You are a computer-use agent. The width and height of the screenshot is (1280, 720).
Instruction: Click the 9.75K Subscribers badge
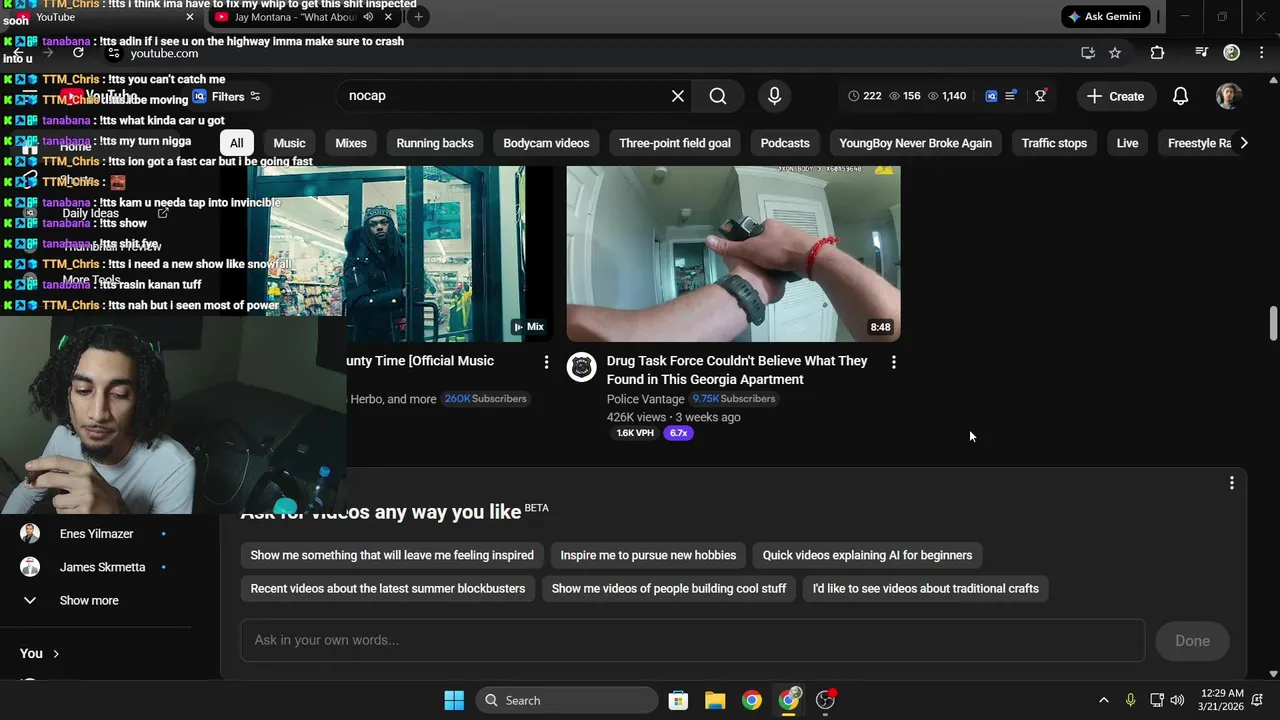734,399
